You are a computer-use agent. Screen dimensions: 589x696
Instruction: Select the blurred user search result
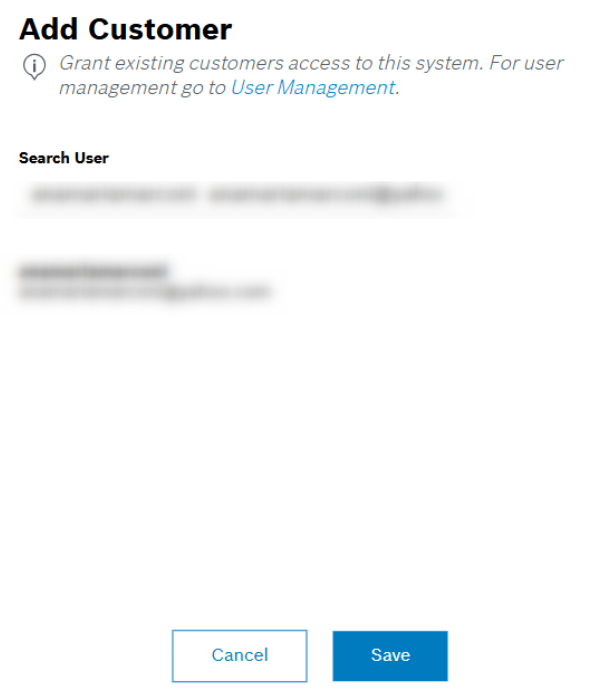[145, 281]
